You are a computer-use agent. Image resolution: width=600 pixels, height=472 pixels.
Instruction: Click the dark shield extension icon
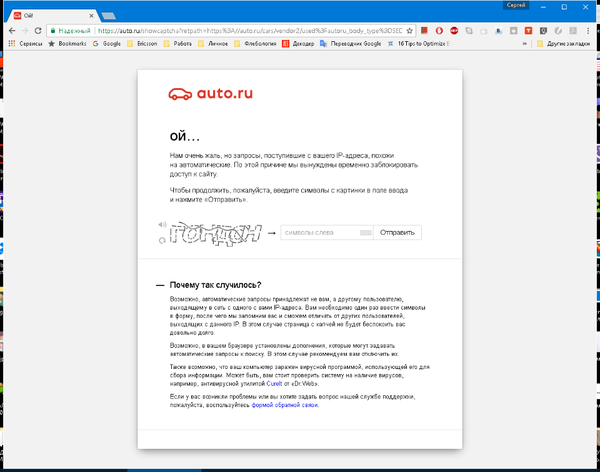543,31
